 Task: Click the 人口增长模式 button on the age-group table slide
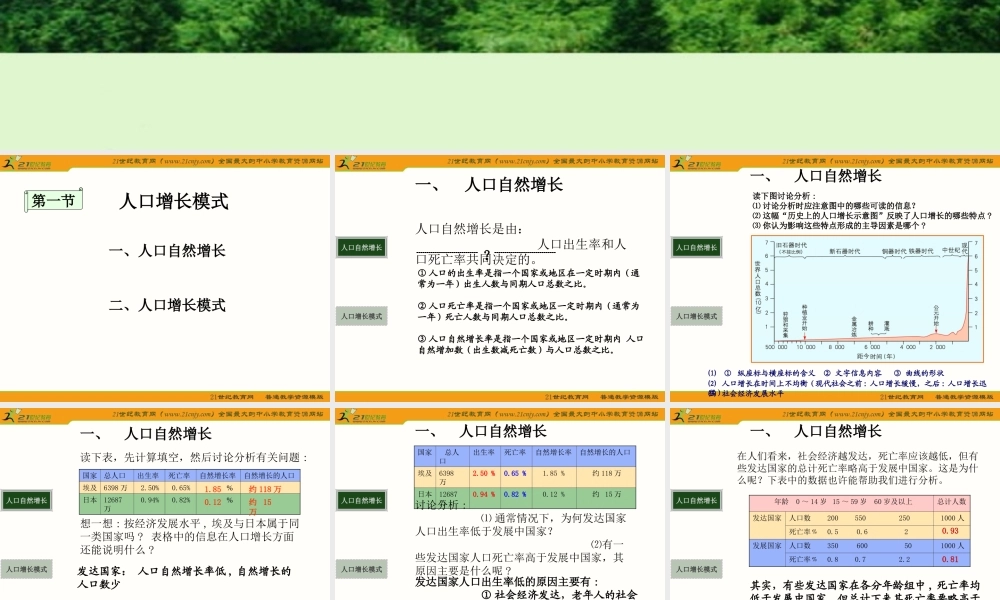point(696,569)
